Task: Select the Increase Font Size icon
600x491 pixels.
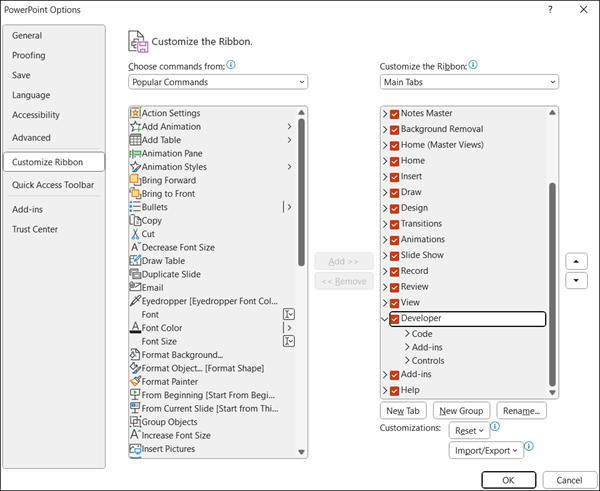Action: point(135,435)
